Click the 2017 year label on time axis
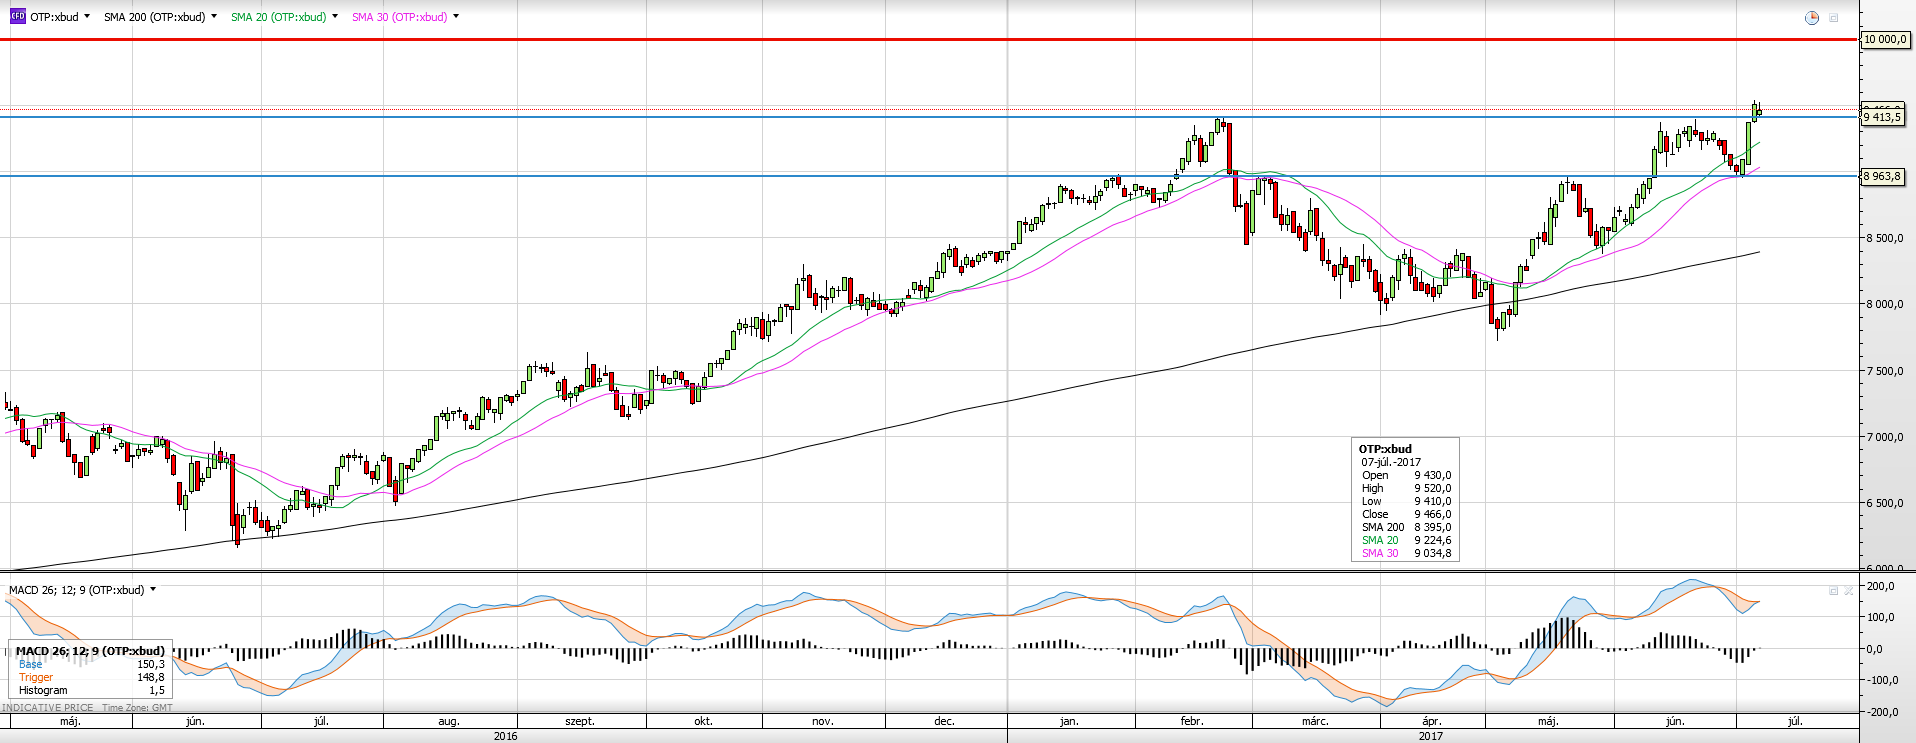 1431,736
